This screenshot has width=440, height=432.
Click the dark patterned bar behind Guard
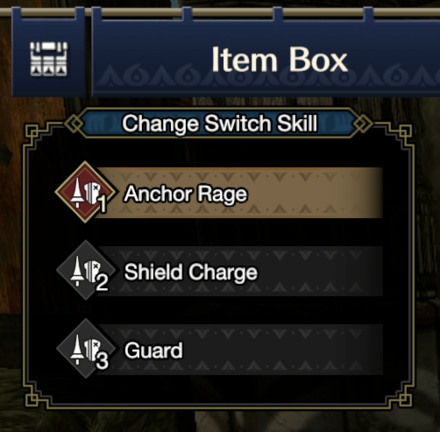coord(239,349)
